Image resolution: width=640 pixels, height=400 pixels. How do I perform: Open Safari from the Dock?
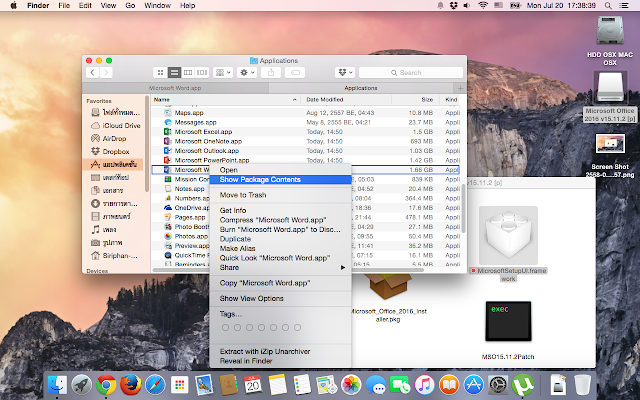click(x=155, y=384)
